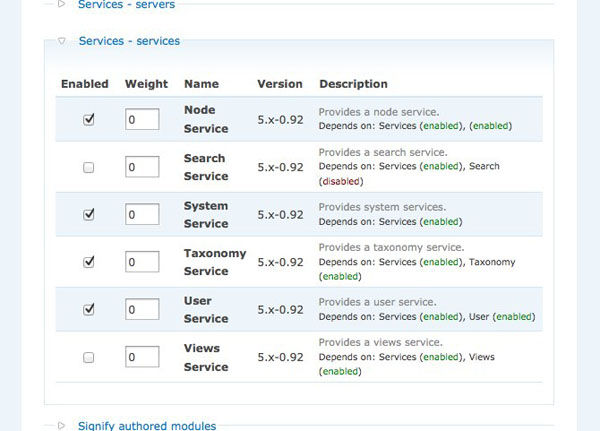The height and width of the screenshot is (431, 600).
Task: Disable the Taxonomy Service checkbox
Action: click(x=89, y=262)
